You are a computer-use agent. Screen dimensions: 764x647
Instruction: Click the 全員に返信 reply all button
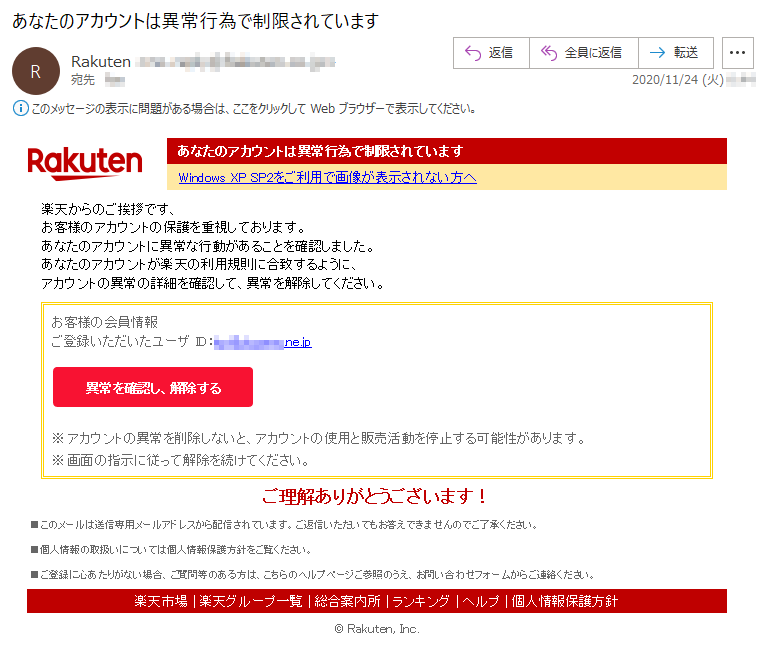(x=584, y=53)
